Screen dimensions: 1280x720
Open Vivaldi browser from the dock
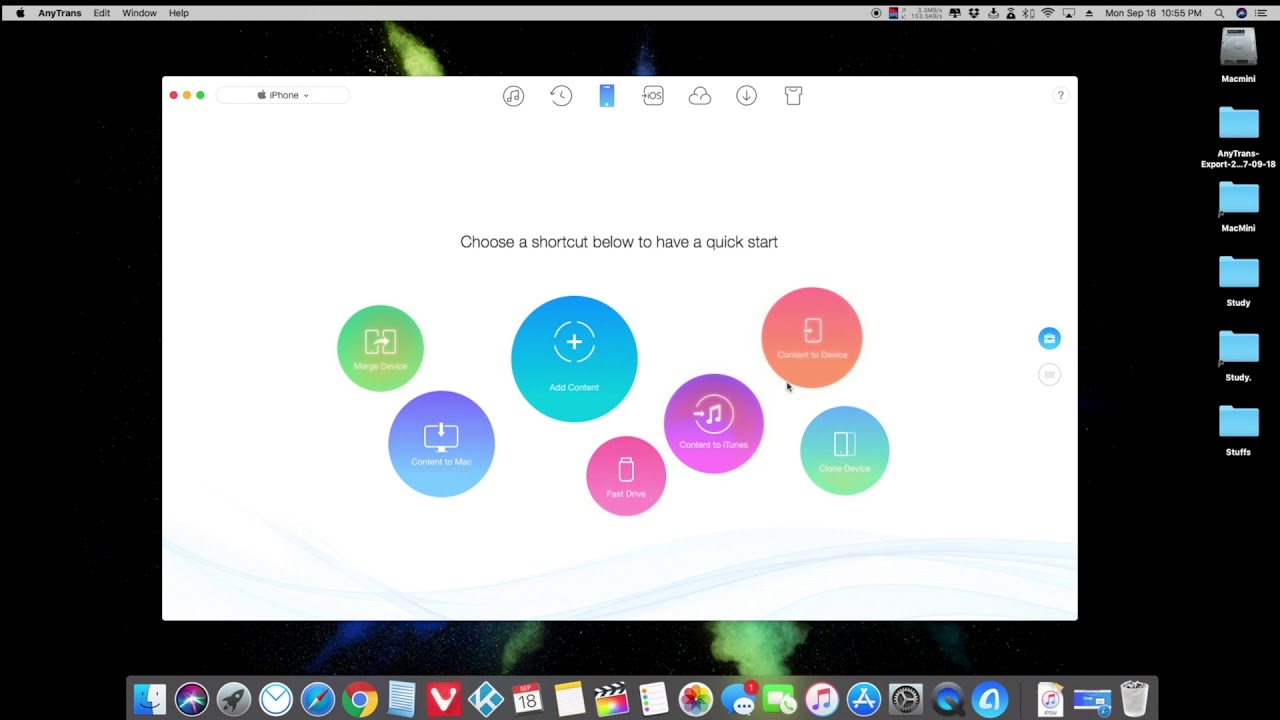click(443, 699)
